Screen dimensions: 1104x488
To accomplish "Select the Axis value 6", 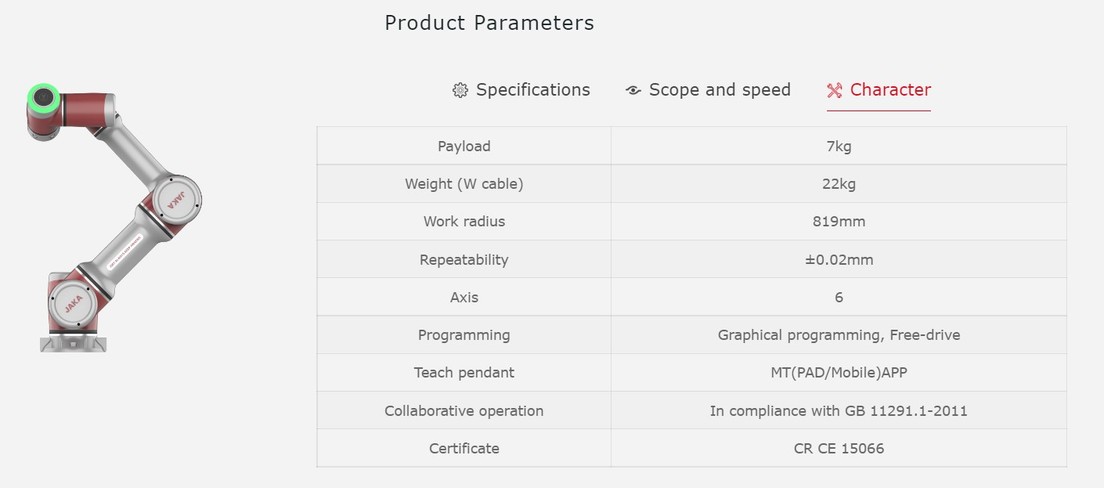I will click(838, 297).
